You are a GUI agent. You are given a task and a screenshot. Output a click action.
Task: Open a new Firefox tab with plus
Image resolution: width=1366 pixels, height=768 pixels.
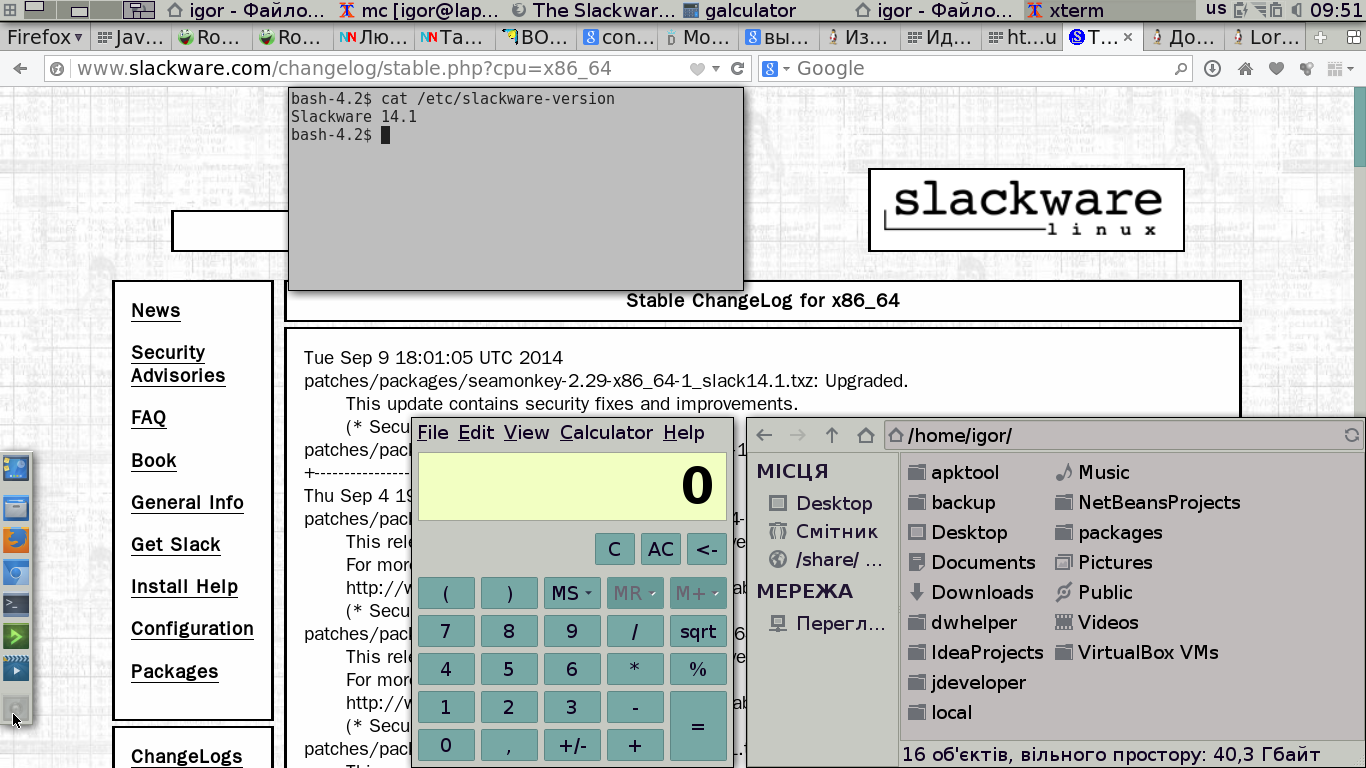pyautogui.click(x=1320, y=37)
